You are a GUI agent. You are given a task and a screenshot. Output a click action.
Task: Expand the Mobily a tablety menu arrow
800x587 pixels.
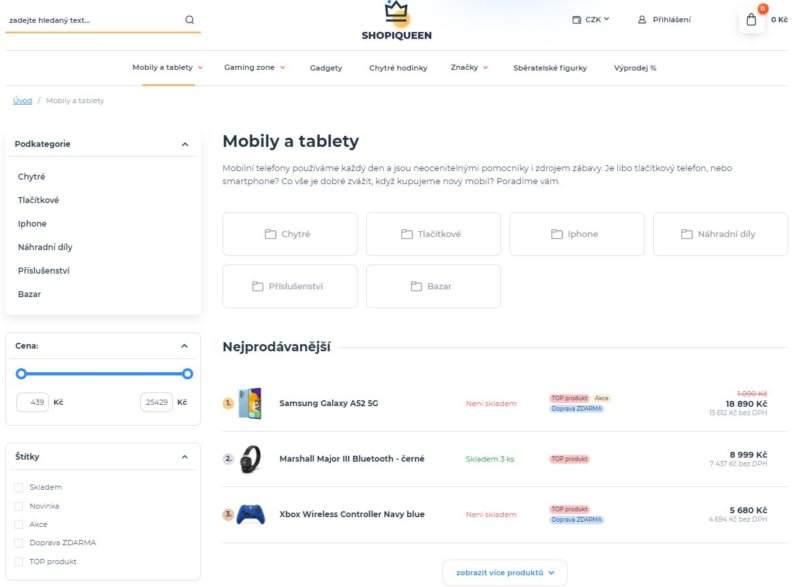[x=201, y=68]
